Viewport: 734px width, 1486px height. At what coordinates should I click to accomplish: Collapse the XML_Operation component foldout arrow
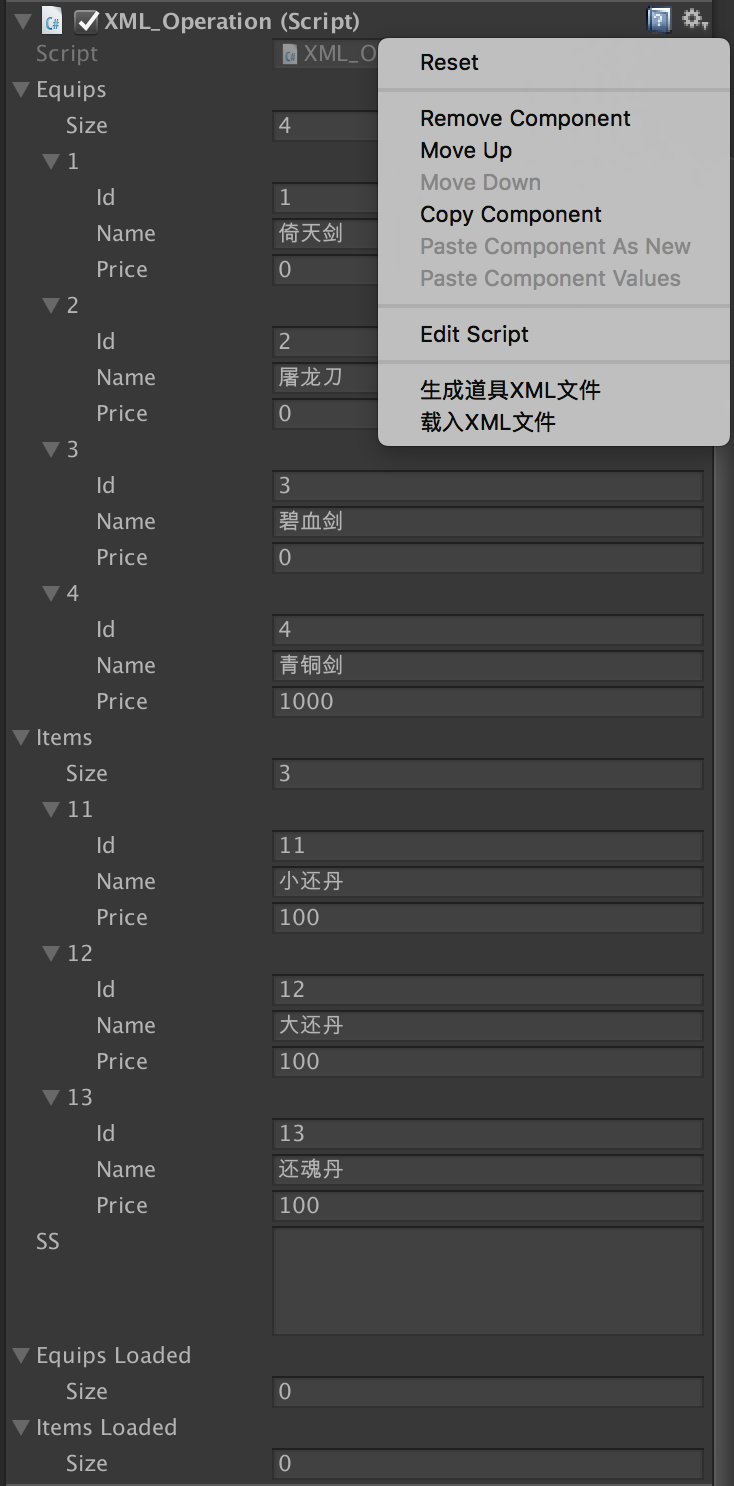tap(22, 21)
